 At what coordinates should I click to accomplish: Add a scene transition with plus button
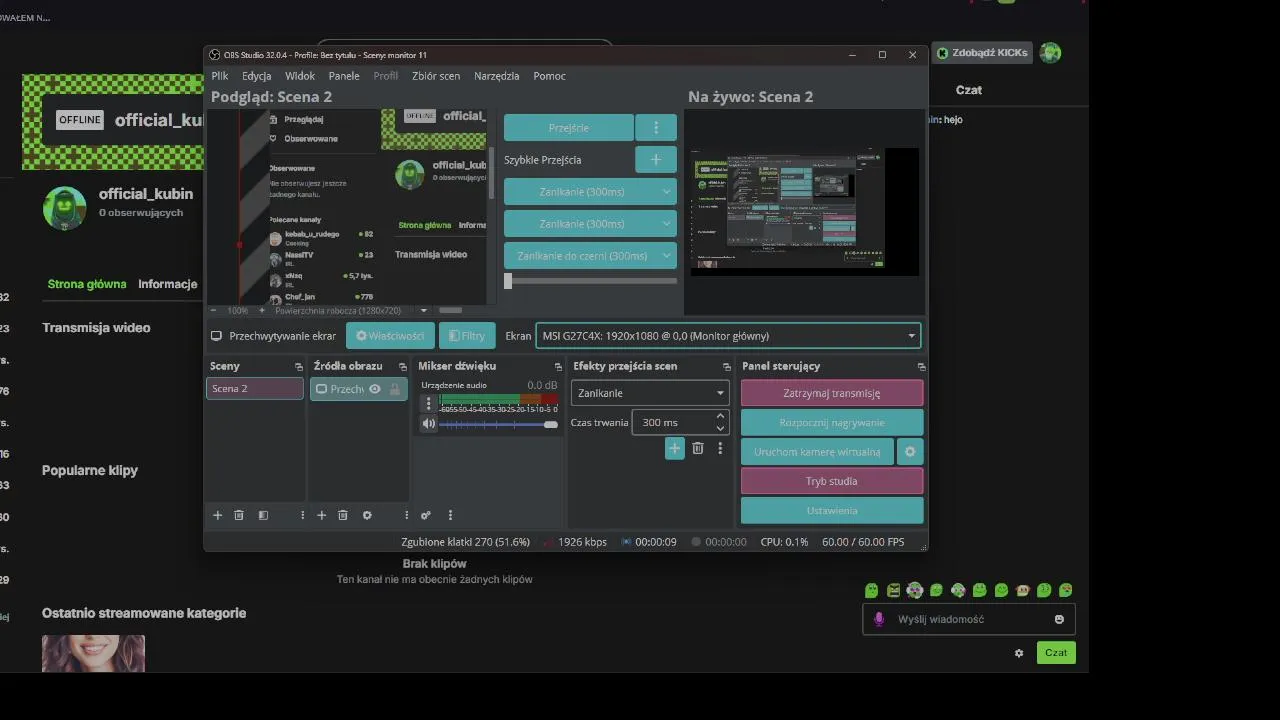(674, 449)
